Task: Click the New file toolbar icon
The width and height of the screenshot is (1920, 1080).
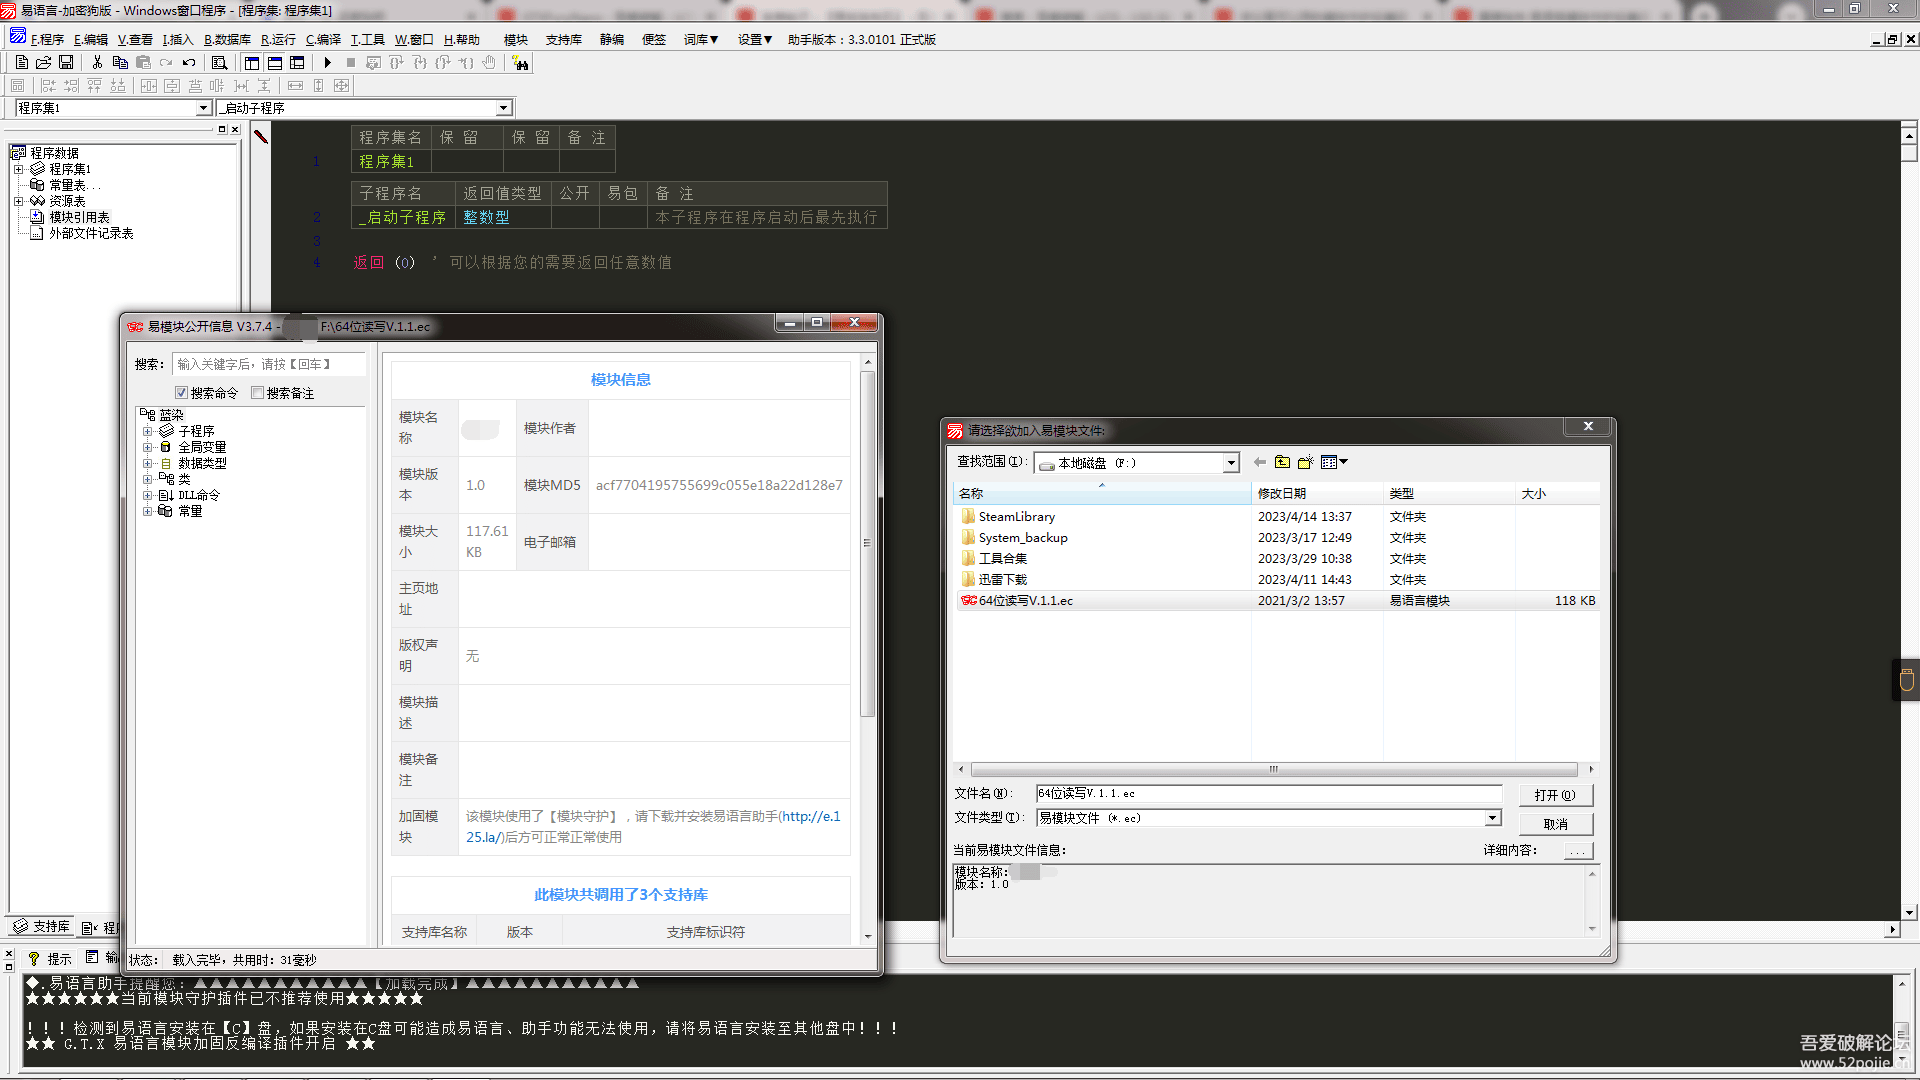Action: click(22, 62)
